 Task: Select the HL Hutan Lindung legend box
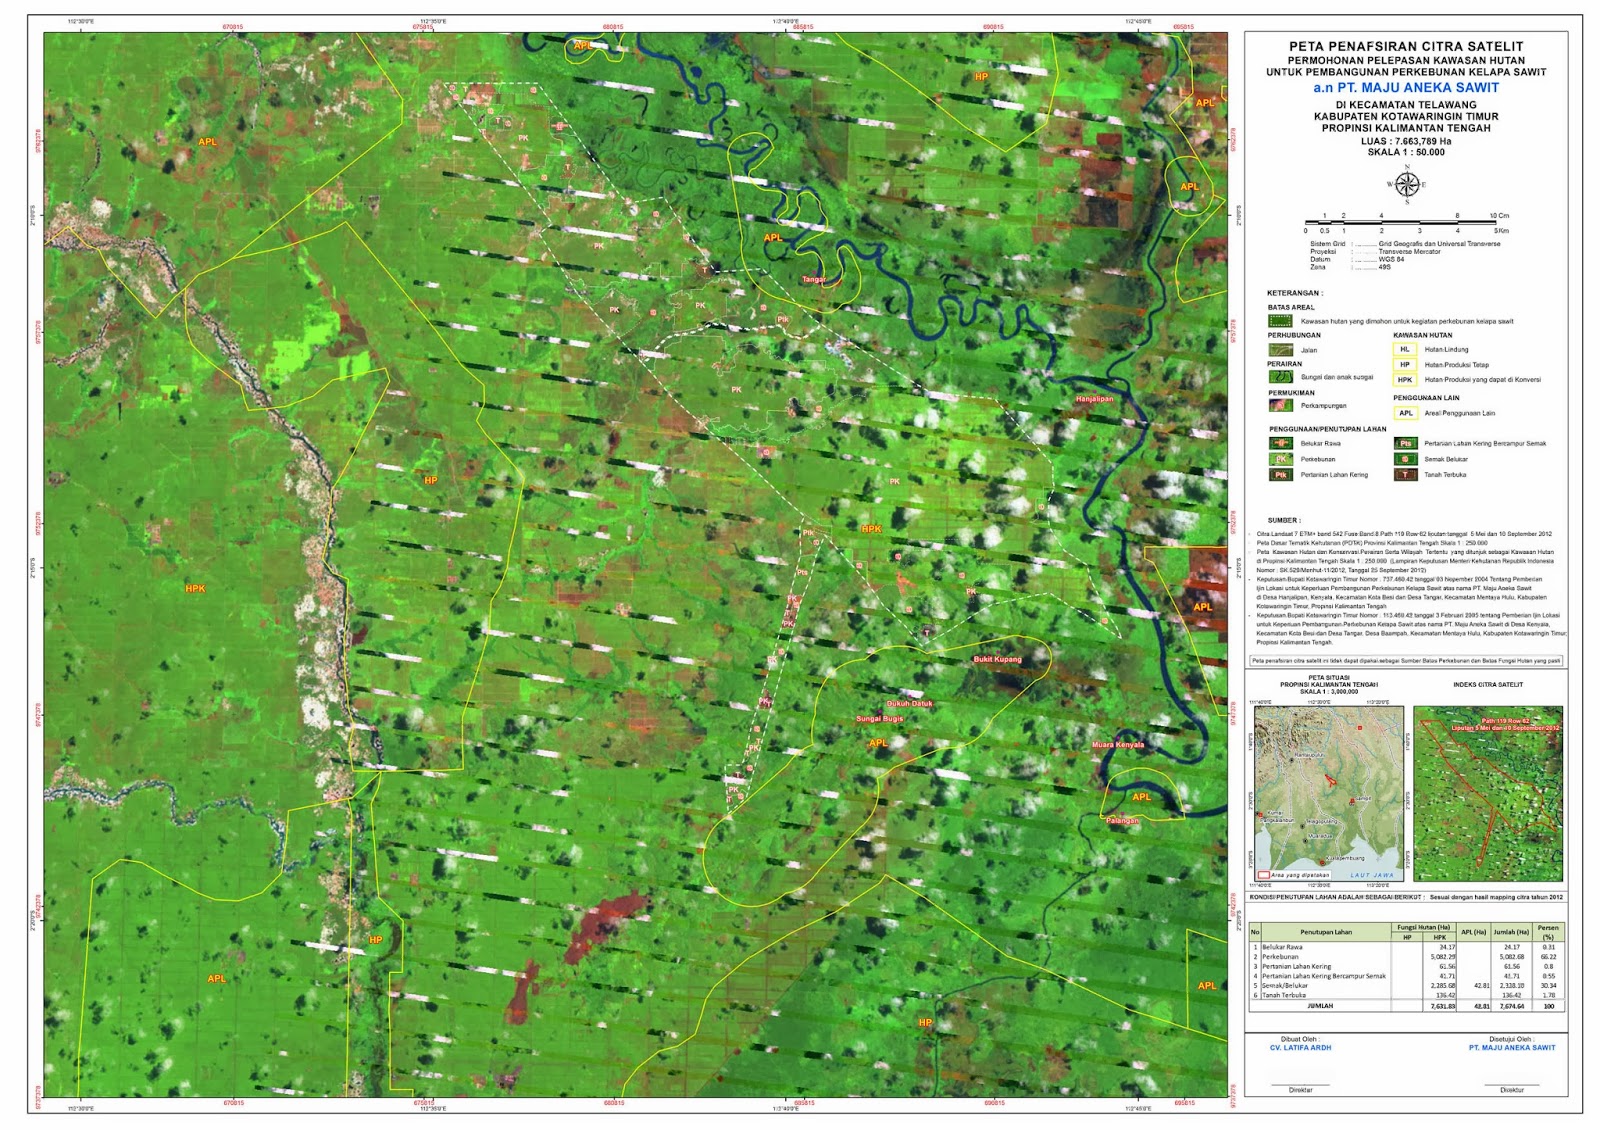click(x=1406, y=349)
